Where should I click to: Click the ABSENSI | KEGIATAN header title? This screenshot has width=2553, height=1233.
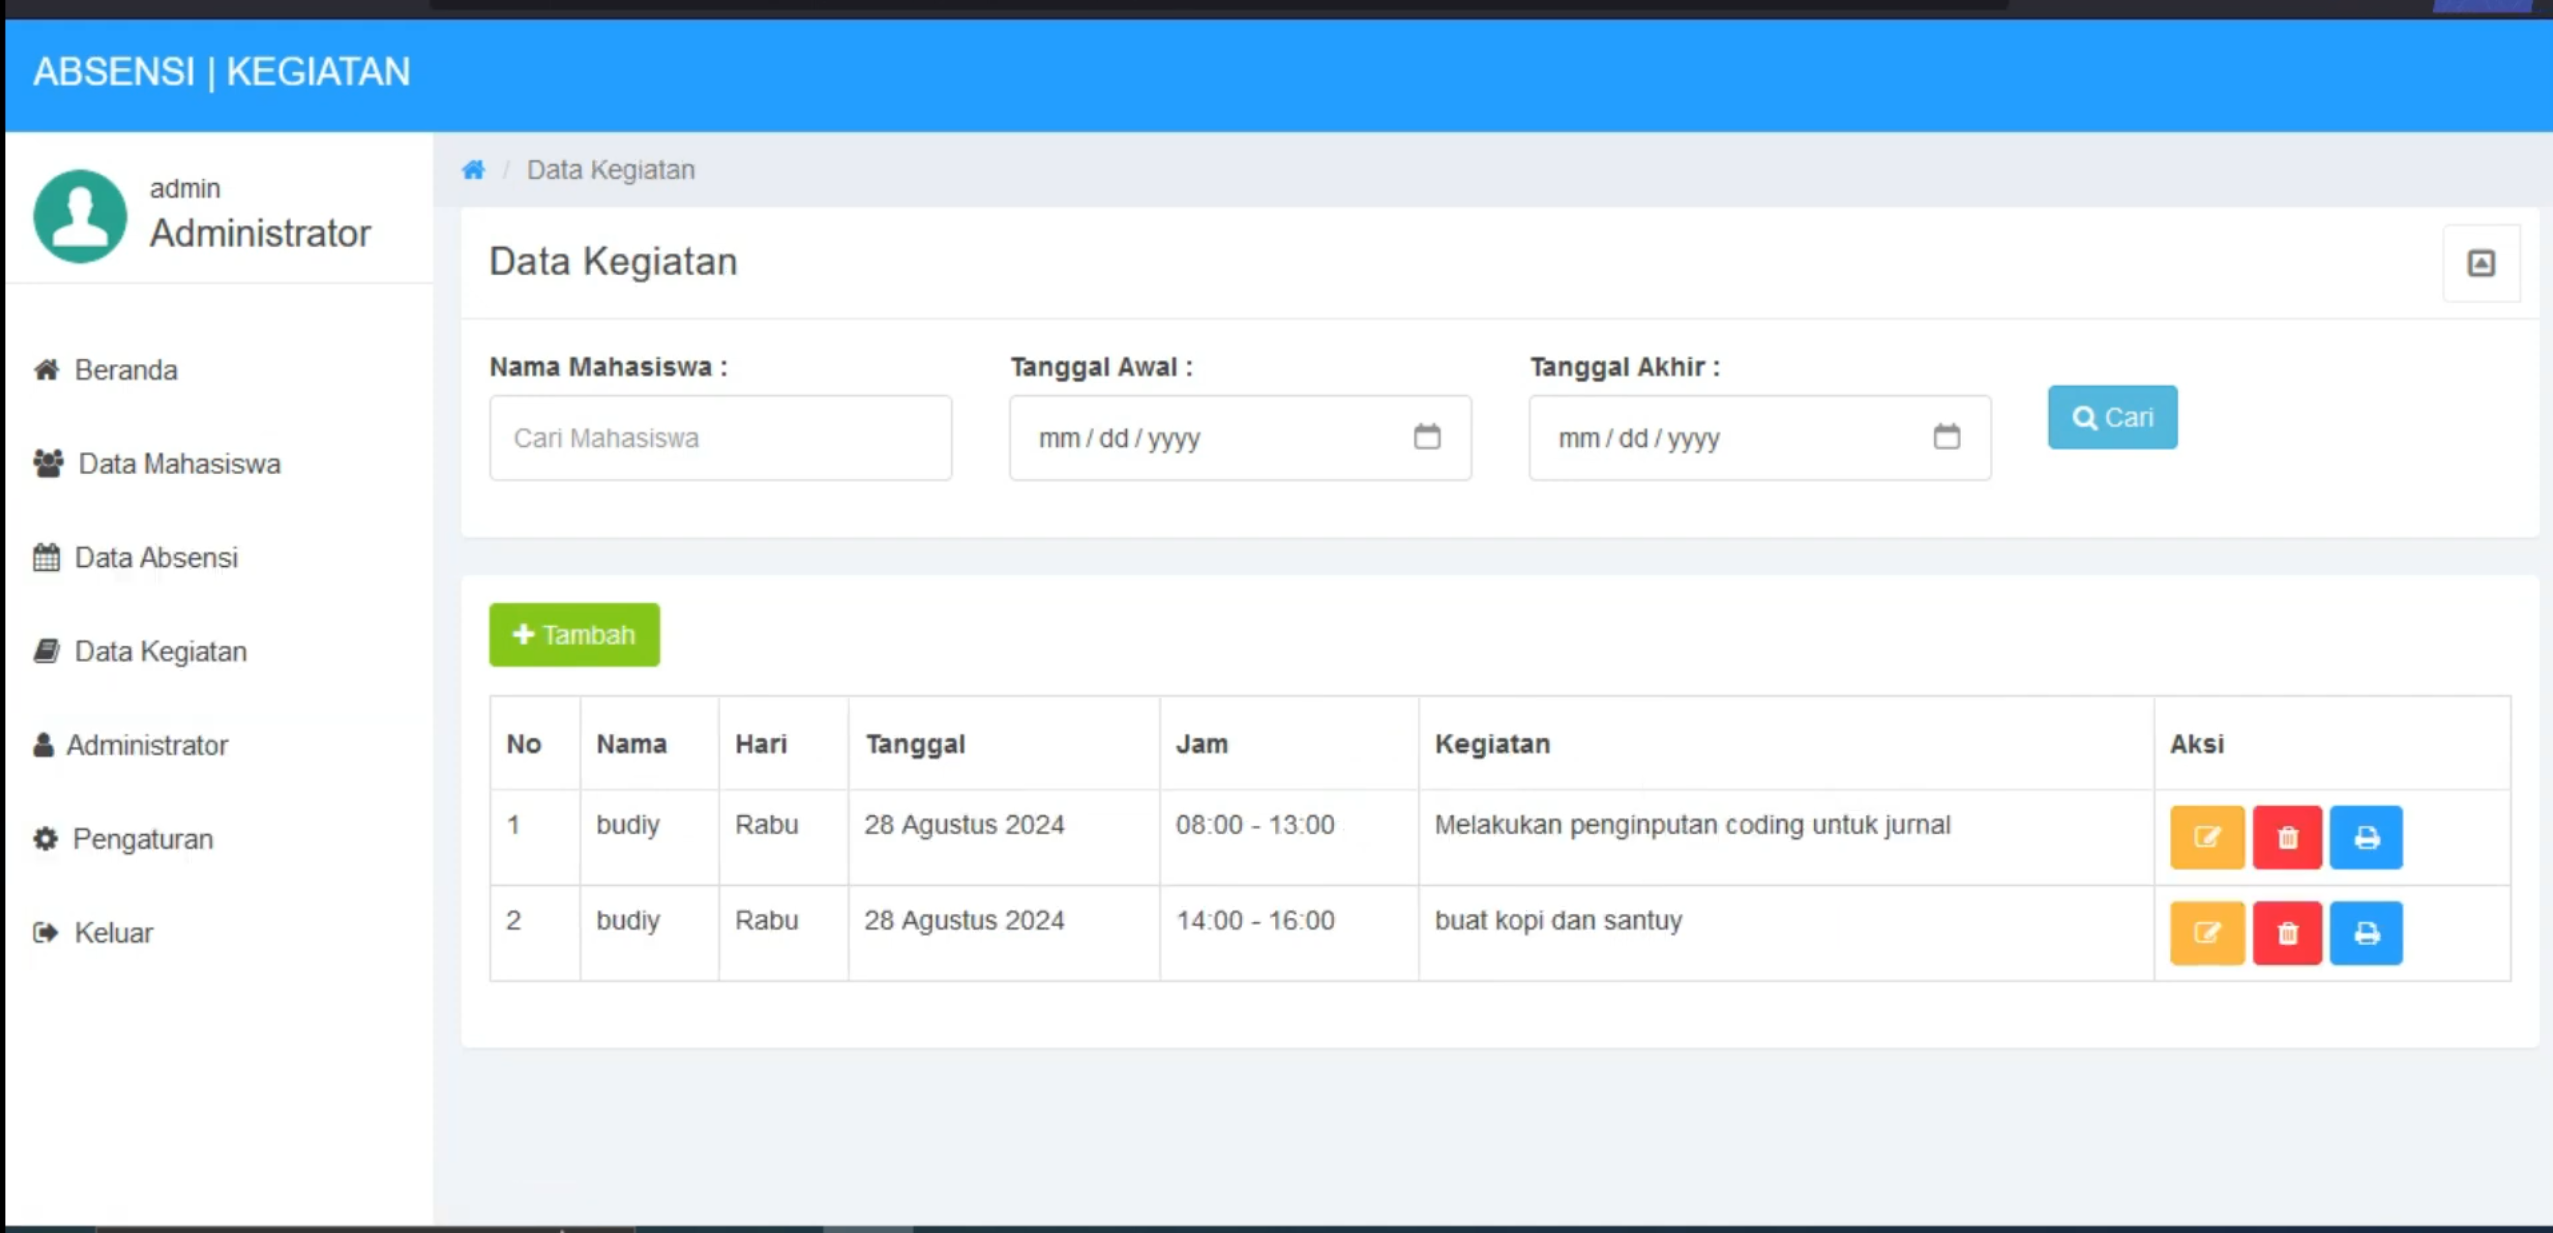point(222,72)
